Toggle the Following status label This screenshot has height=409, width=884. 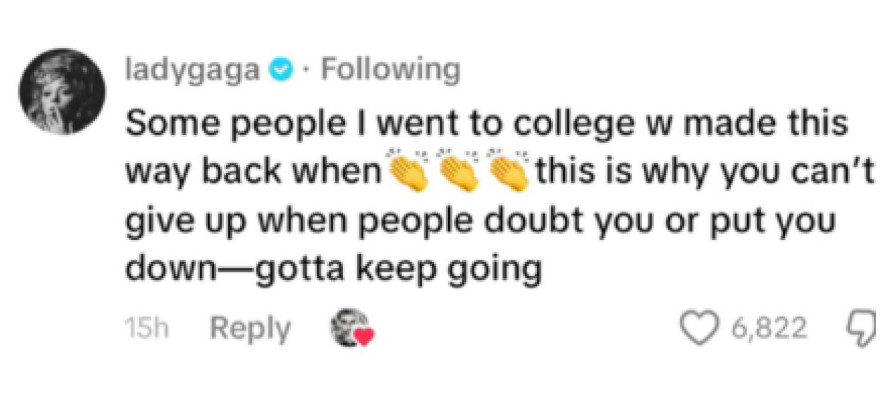pyautogui.click(x=388, y=70)
